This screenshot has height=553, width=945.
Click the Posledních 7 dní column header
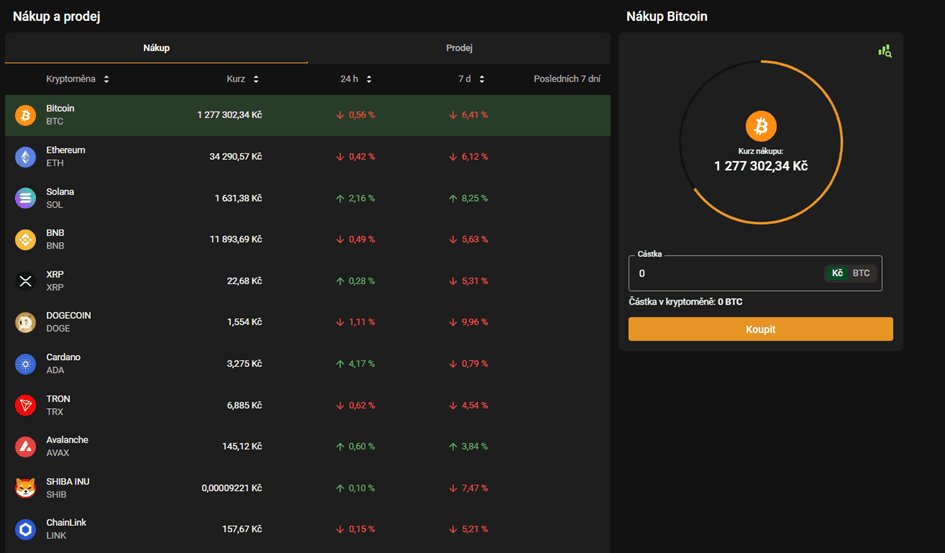tap(567, 79)
